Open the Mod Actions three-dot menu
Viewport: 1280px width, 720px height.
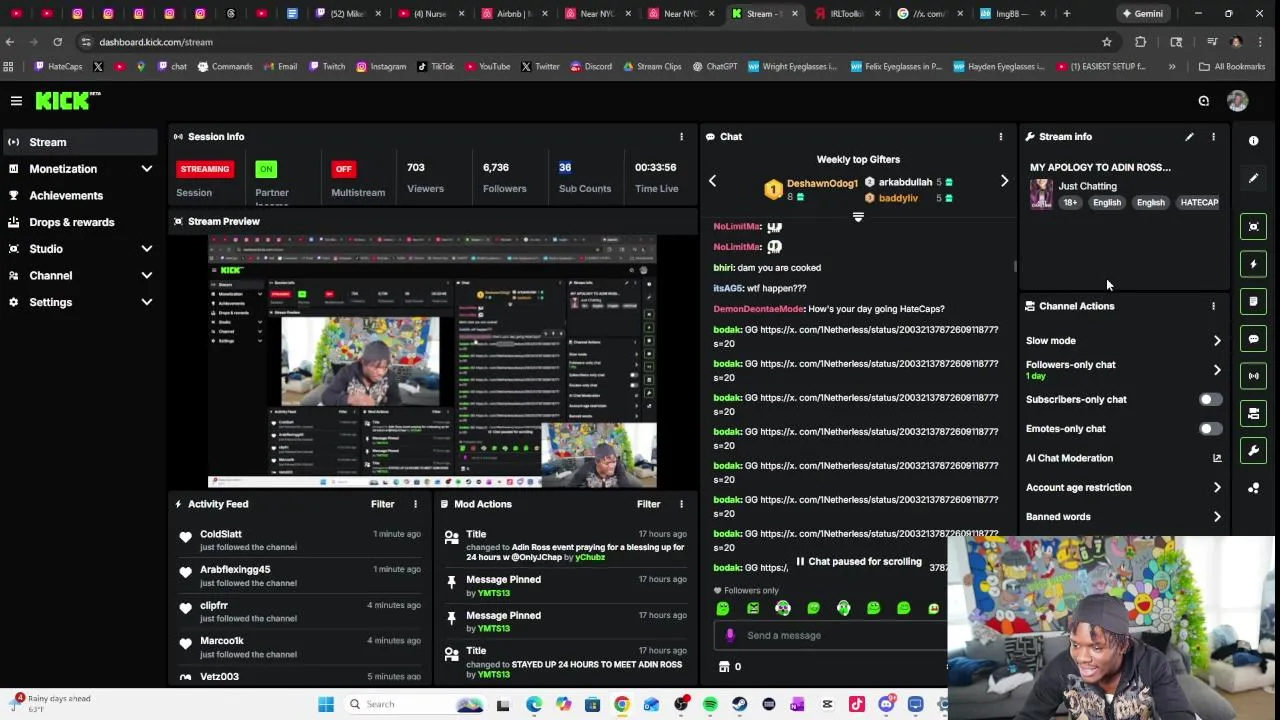(x=681, y=504)
